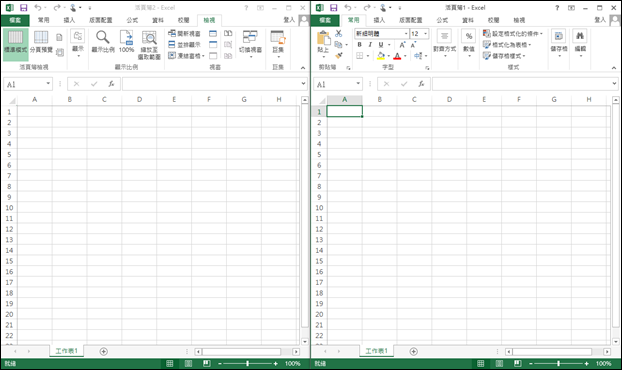Screen dimensions: 622x370
Task: Toggle Normal view icon in 活頁簿2 status bar
Action: pos(169,363)
